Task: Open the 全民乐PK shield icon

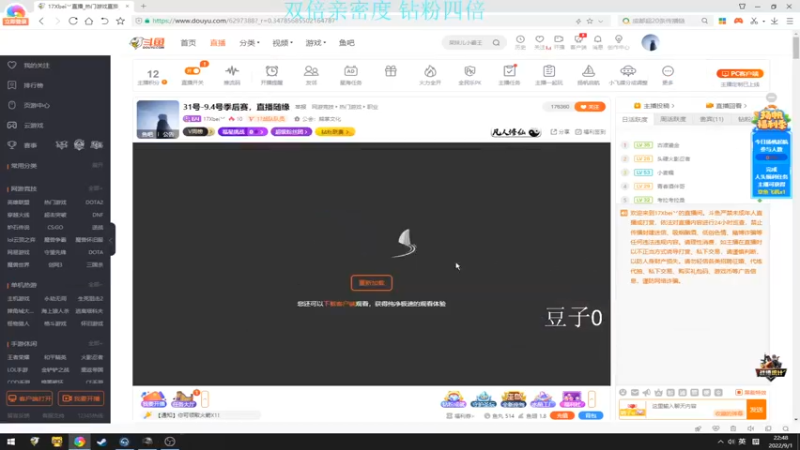Action: point(470,71)
